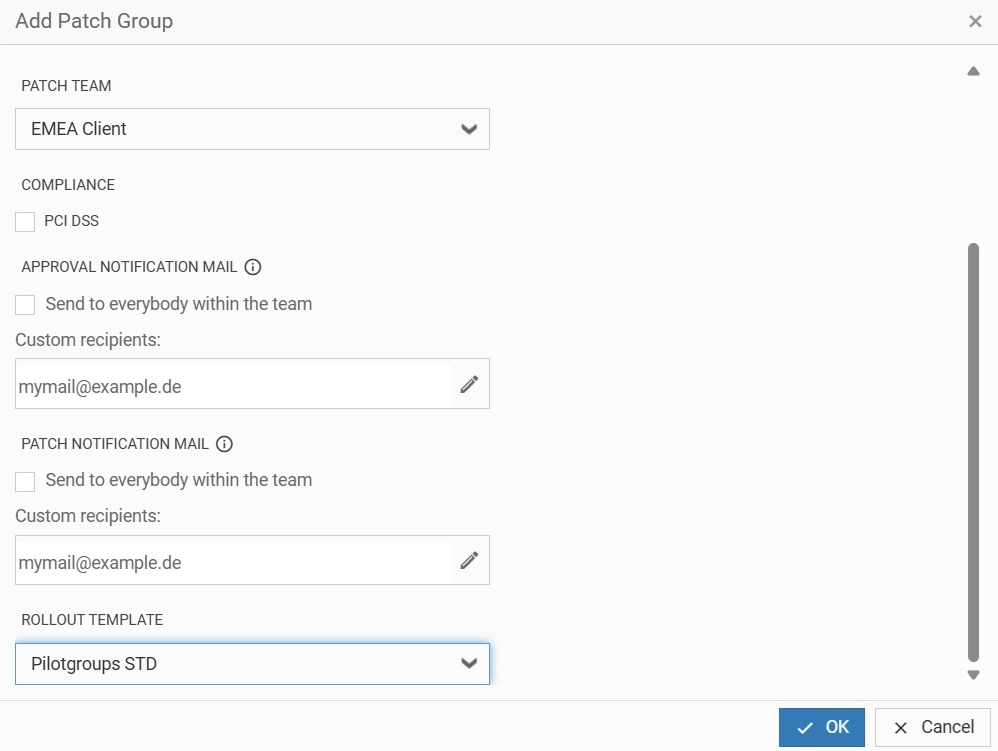This screenshot has width=998, height=751.
Task: Click pencil edit icon for approval recipients
Action: [469, 384]
